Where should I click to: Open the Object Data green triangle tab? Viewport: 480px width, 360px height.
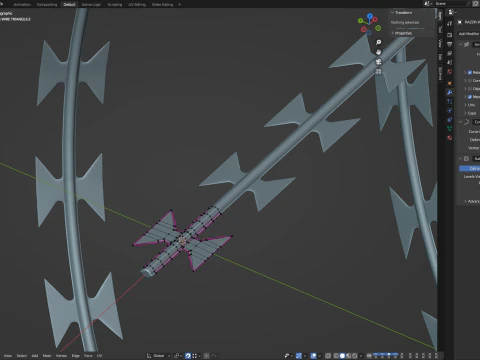pos(450,128)
